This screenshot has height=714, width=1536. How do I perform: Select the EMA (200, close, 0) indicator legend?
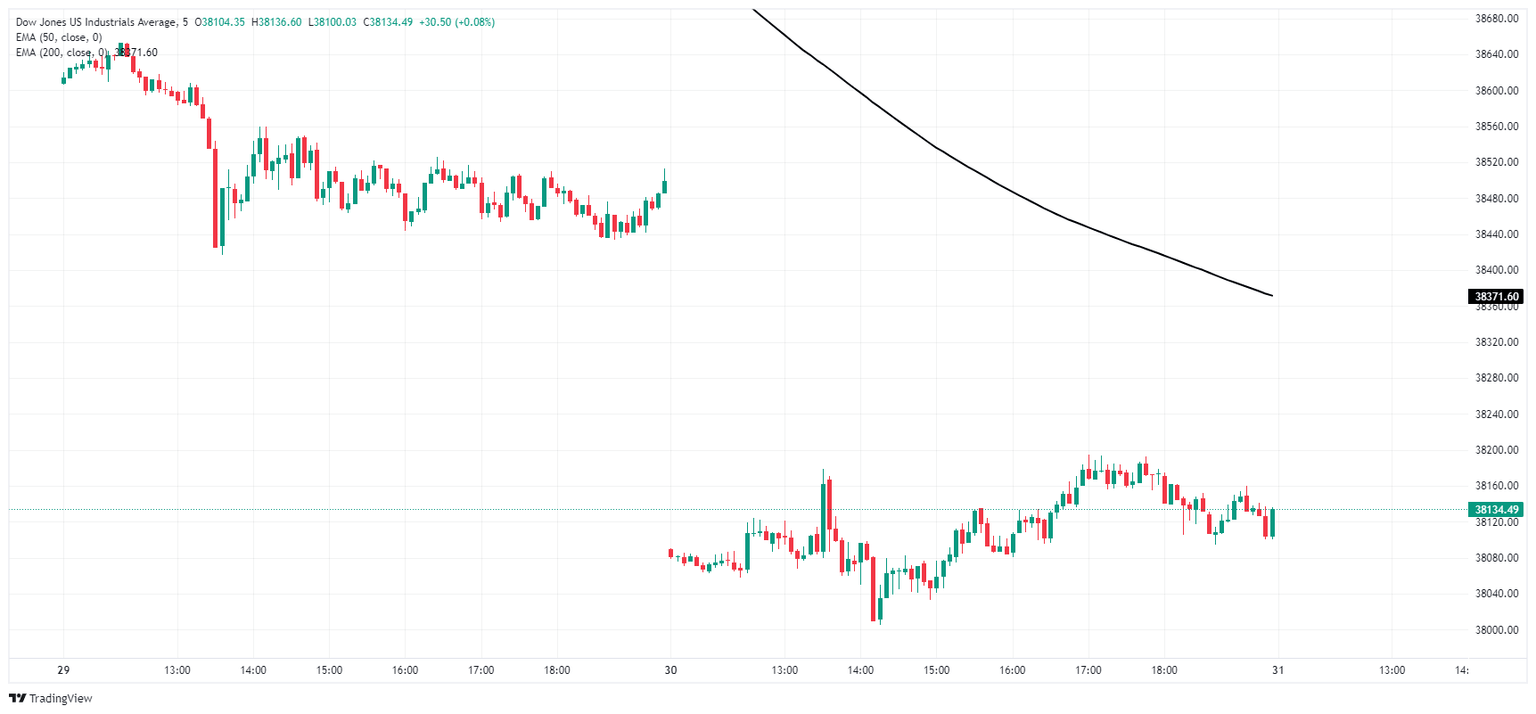60,52
